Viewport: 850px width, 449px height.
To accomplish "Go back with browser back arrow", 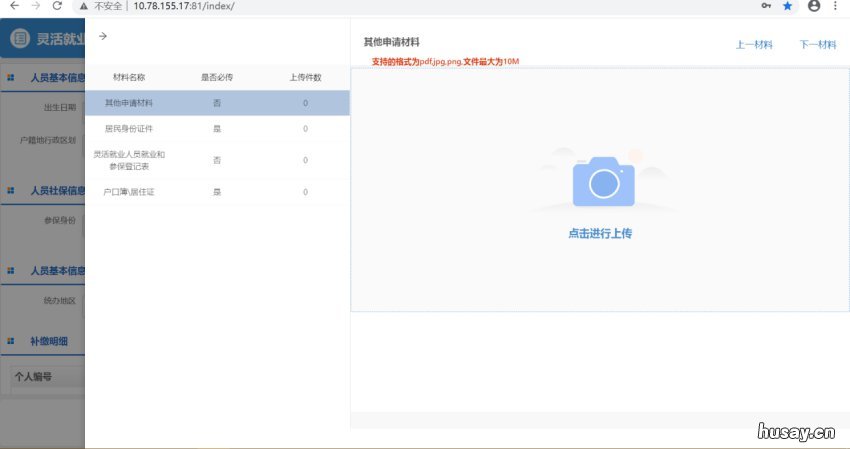I will pyautogui.click(x=15, y=5).
